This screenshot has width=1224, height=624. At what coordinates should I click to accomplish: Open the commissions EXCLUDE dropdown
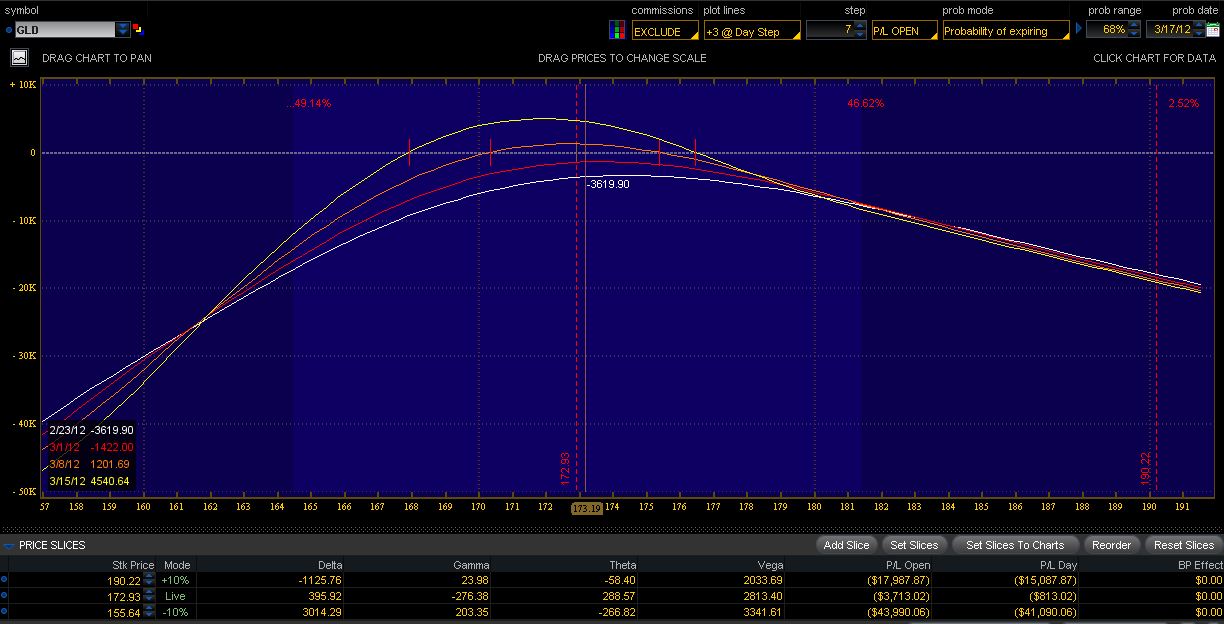[x=664, y=31]
